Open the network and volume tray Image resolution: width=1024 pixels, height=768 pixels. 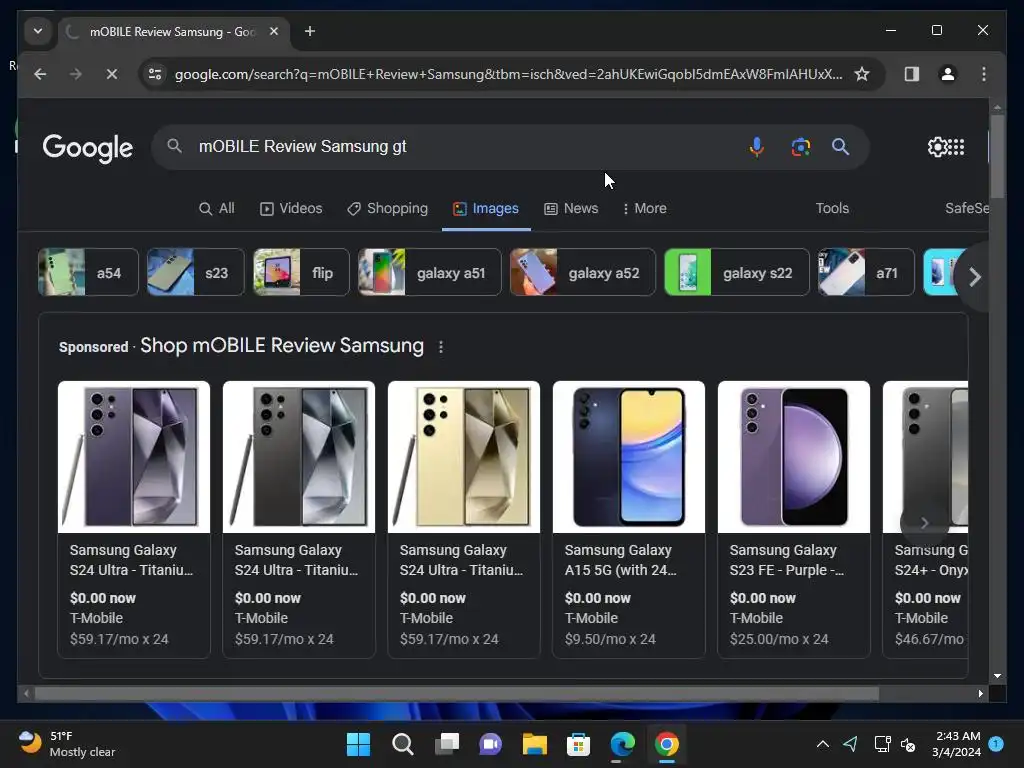tap(895, 744)
